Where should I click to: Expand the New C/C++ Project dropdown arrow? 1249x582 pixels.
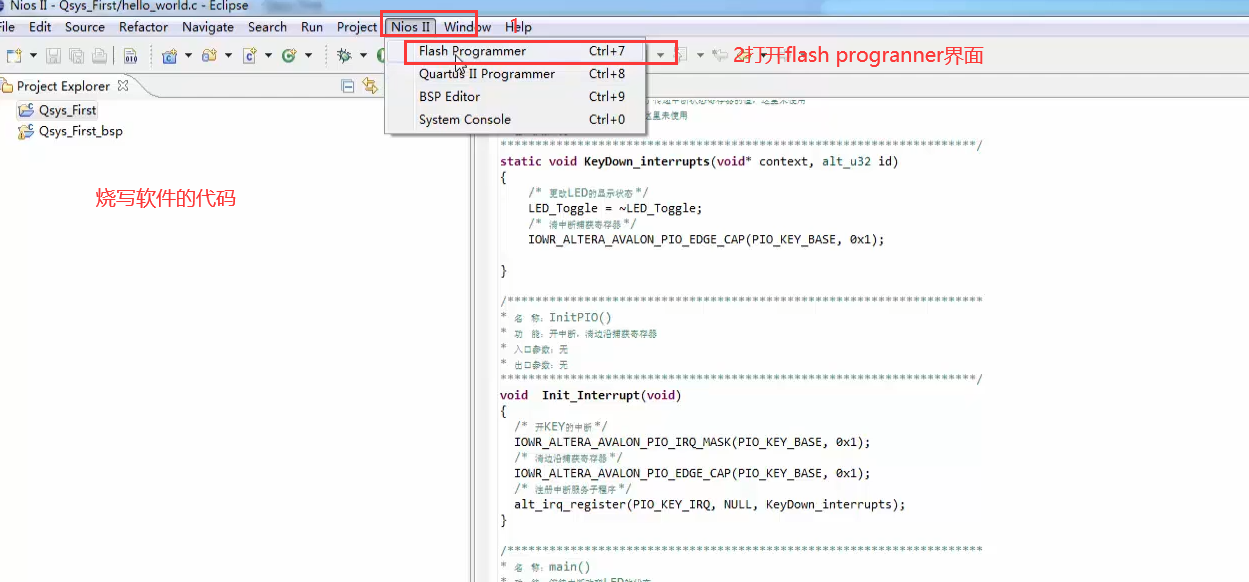pos(188,55)
